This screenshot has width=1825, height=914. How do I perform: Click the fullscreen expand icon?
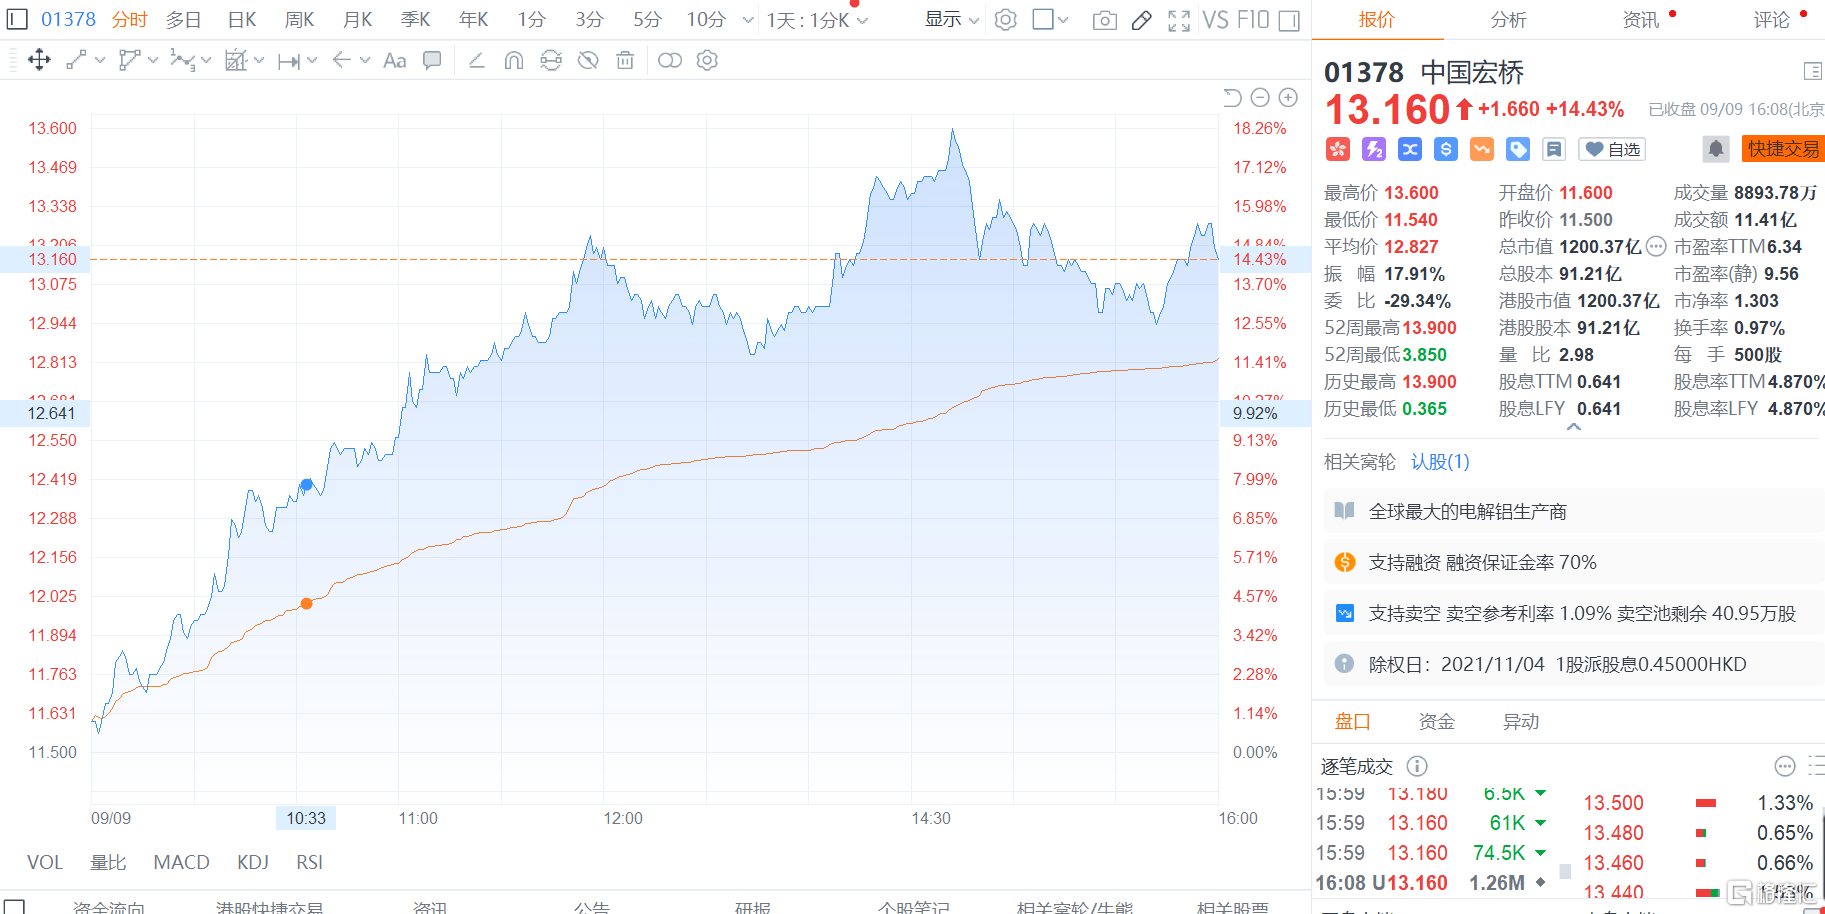(x=1179, y=20)
